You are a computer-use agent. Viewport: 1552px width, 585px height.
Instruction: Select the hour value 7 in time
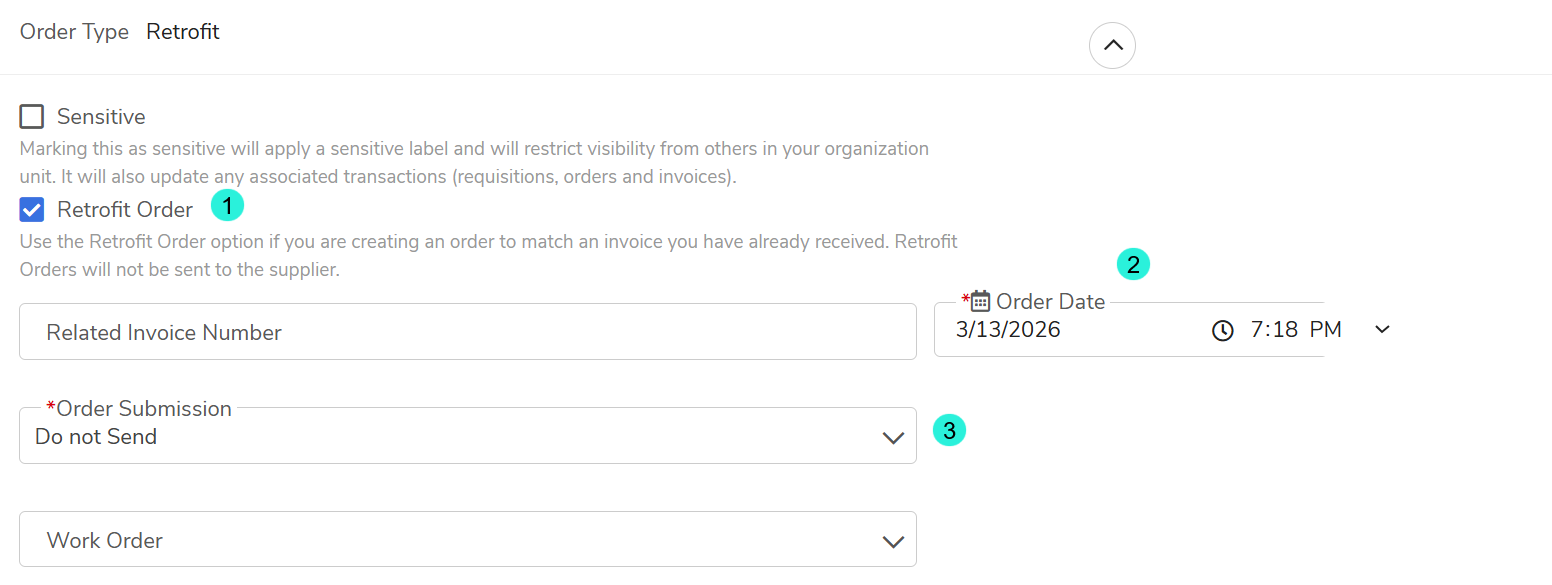pos(1257,330)
